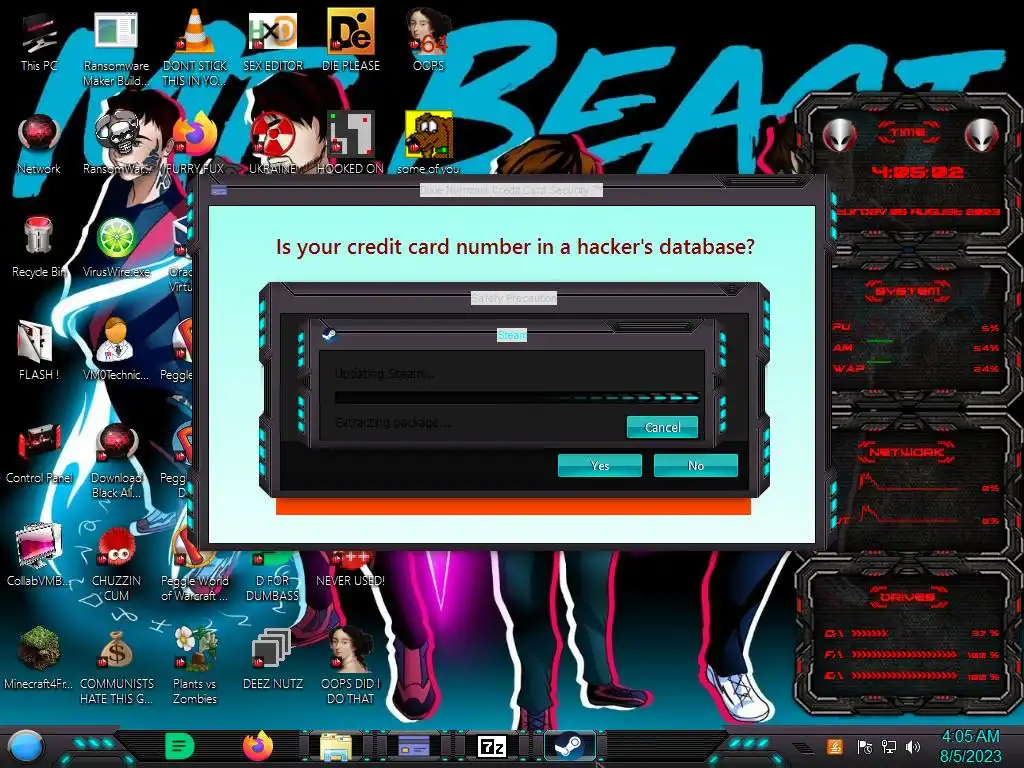Click the SYSTEM gadget header
Screen dimensions: 1024x768
click(x=908, y=291)
